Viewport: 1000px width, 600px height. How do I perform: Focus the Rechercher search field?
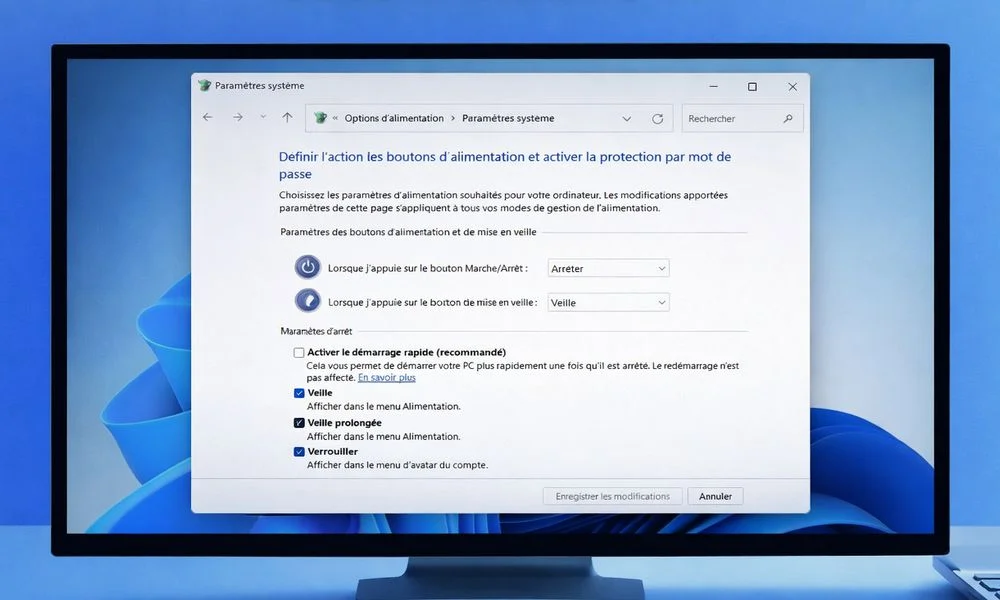(730, 118)
